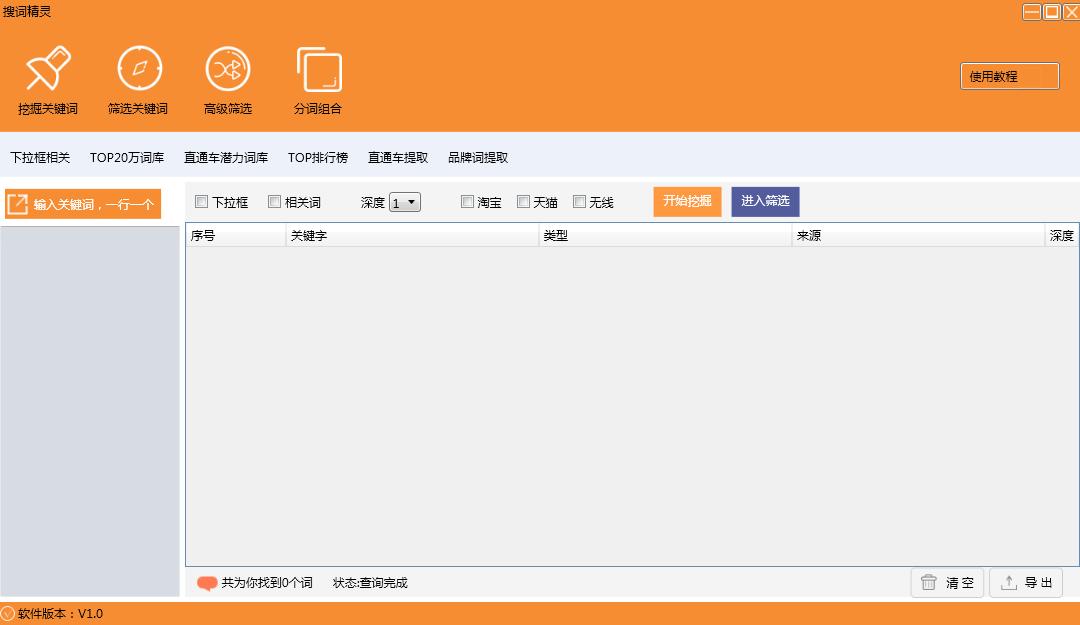1080x625 pixels.
Task: Switch to the TOP20万词库 tab
Action: pos(126,157)
